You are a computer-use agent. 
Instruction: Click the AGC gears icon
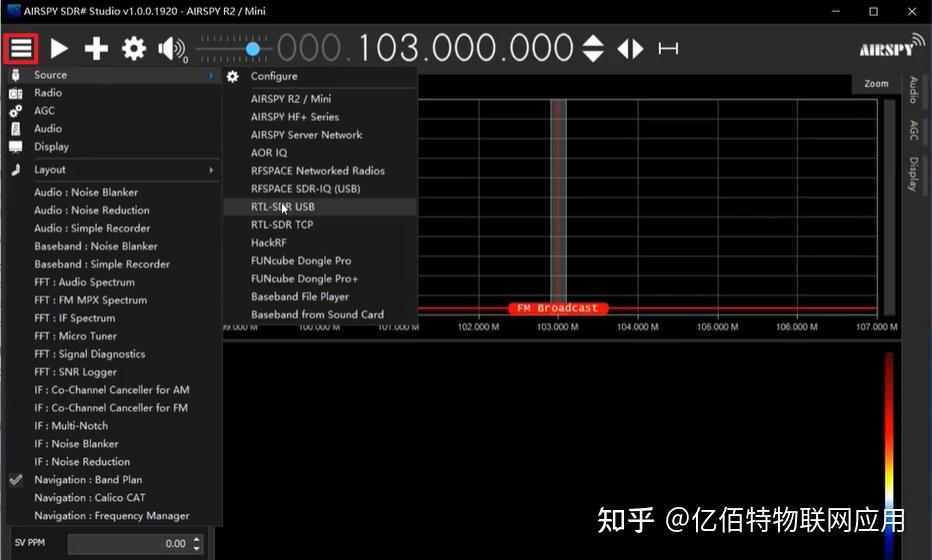click(x=15, y=111)
